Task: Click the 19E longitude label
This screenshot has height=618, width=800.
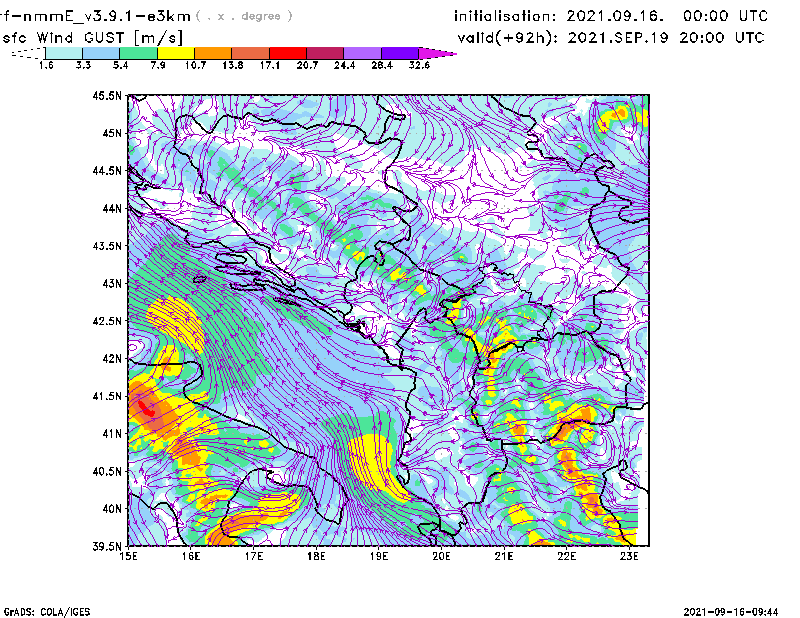Action: (379, 556)
